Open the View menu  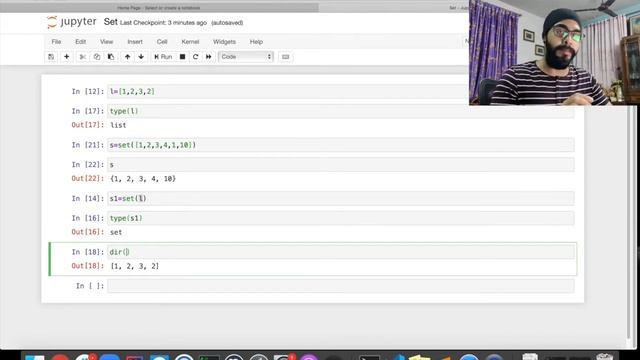click(107, 42)
